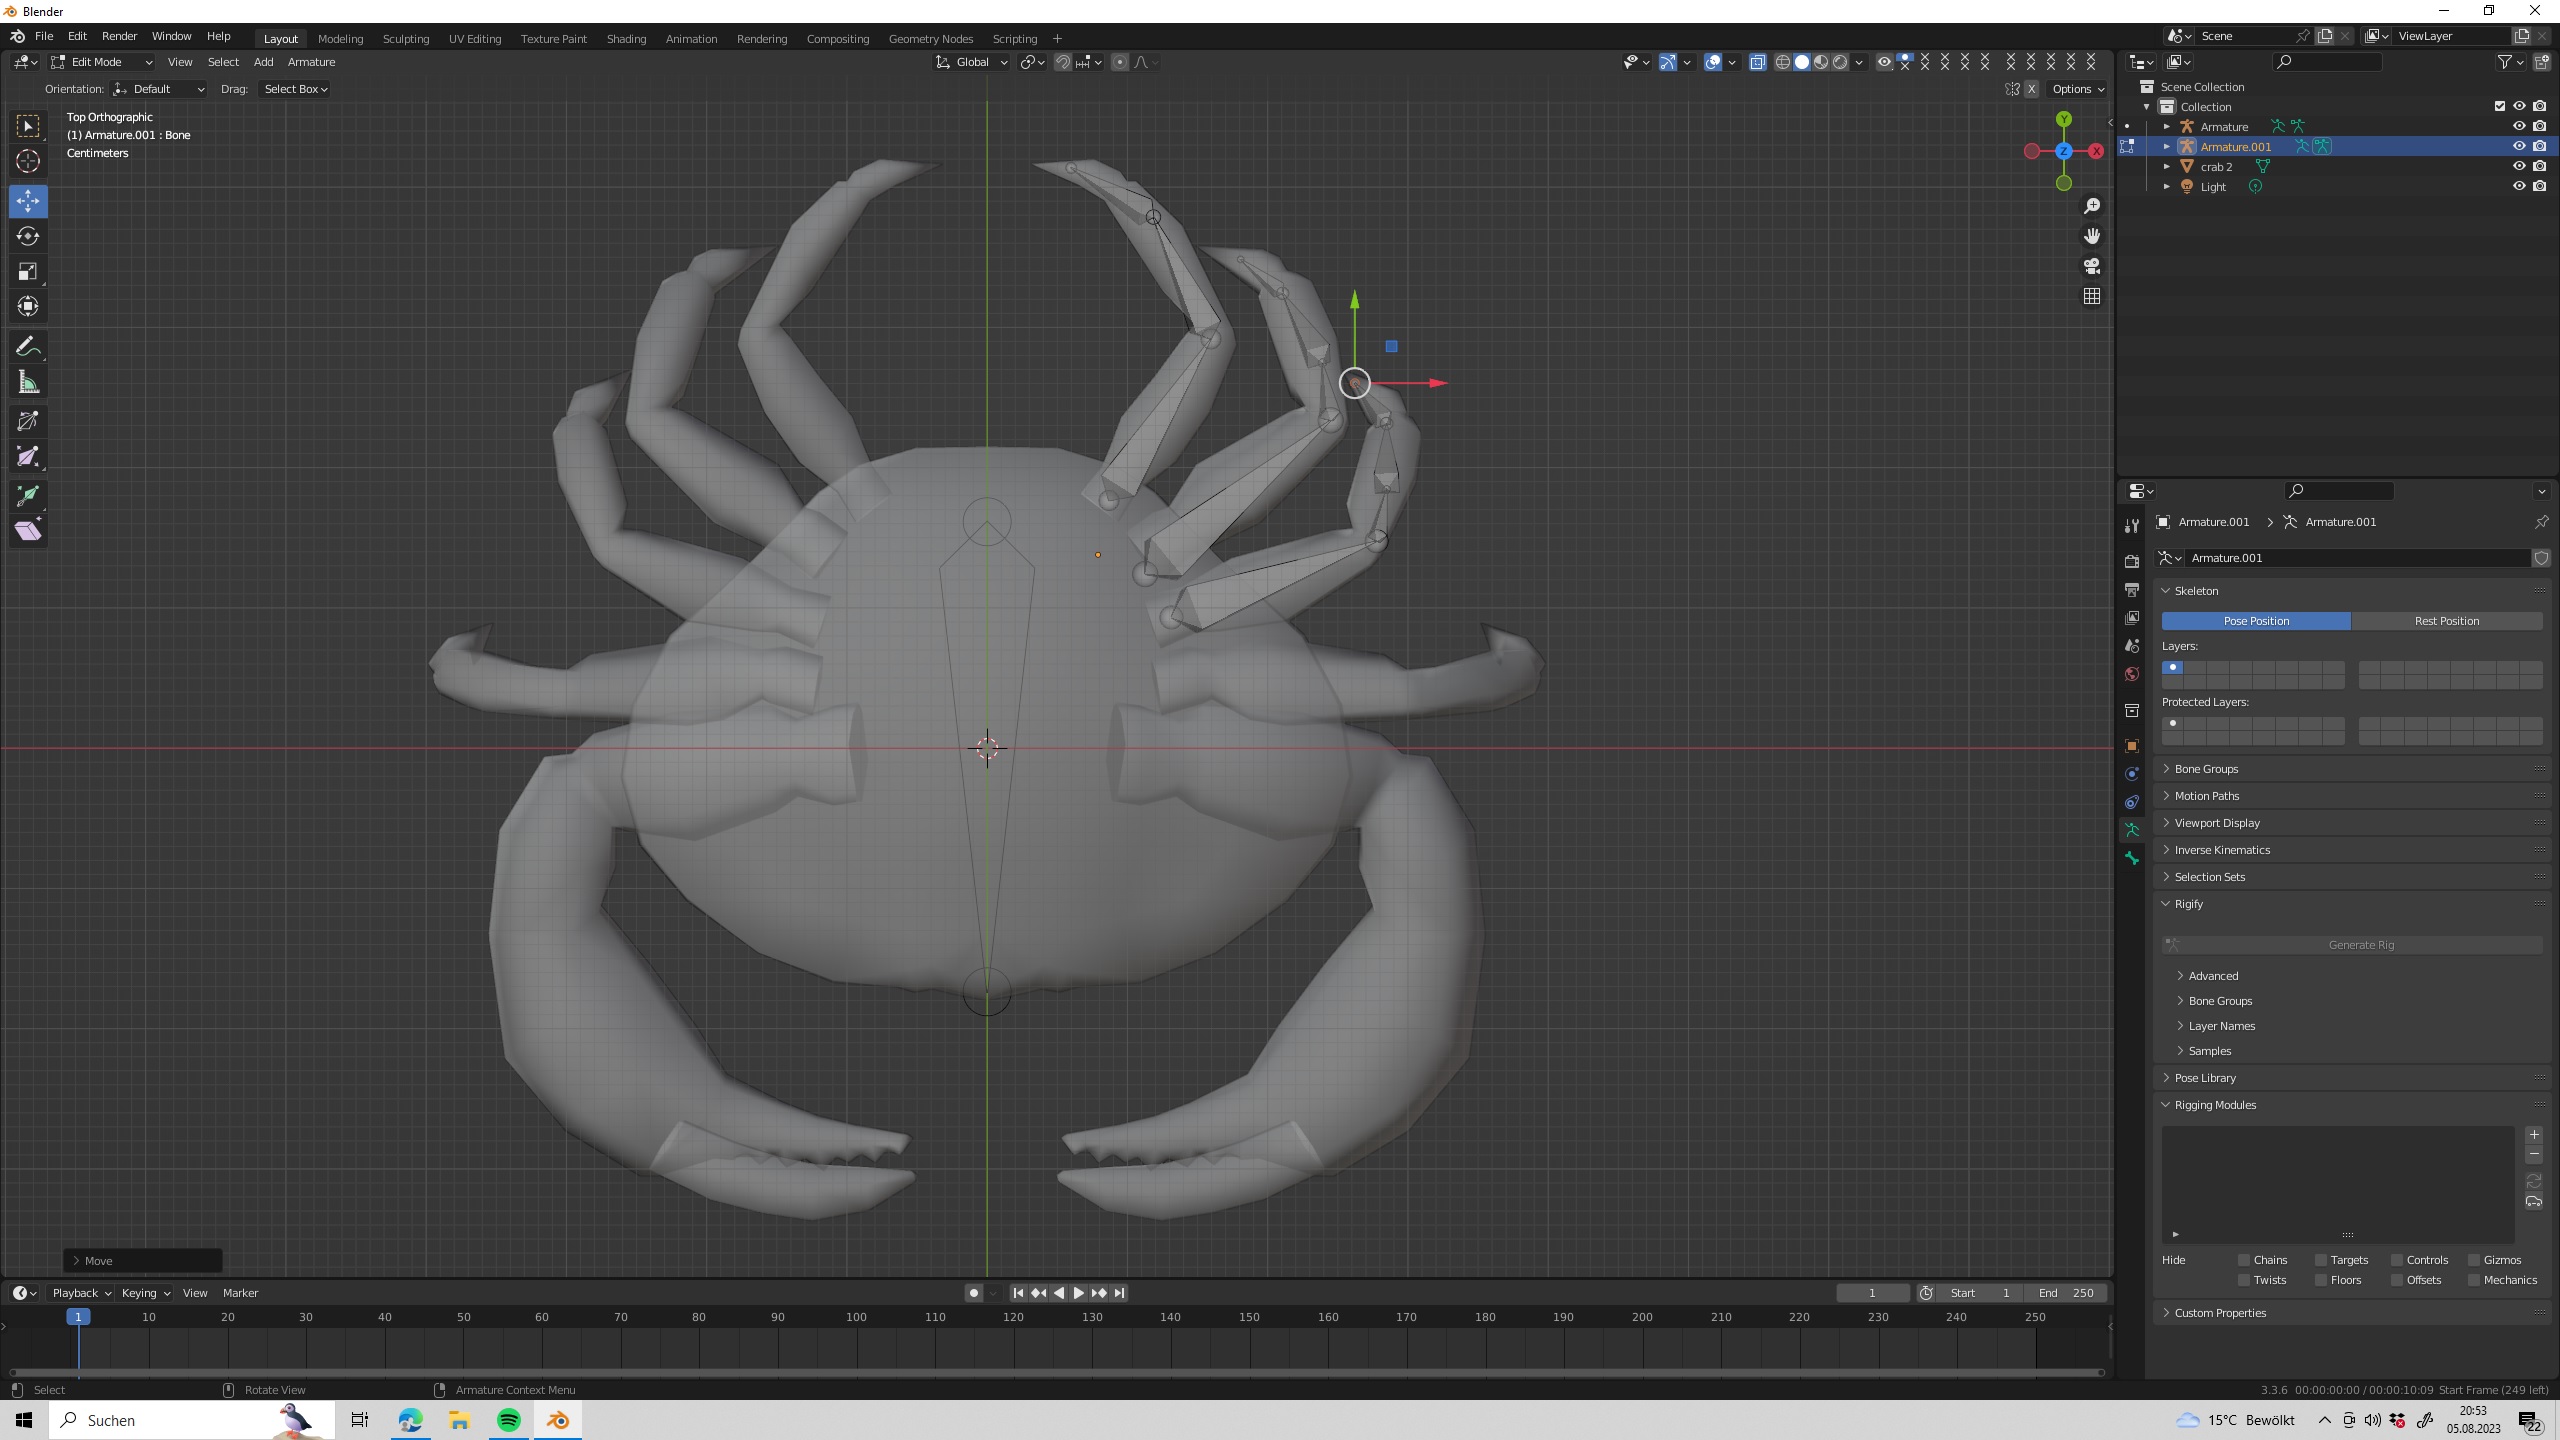Expand the Inverse Kinematics panel
Screen dimensions: 2560x1440
point(2221,850)
